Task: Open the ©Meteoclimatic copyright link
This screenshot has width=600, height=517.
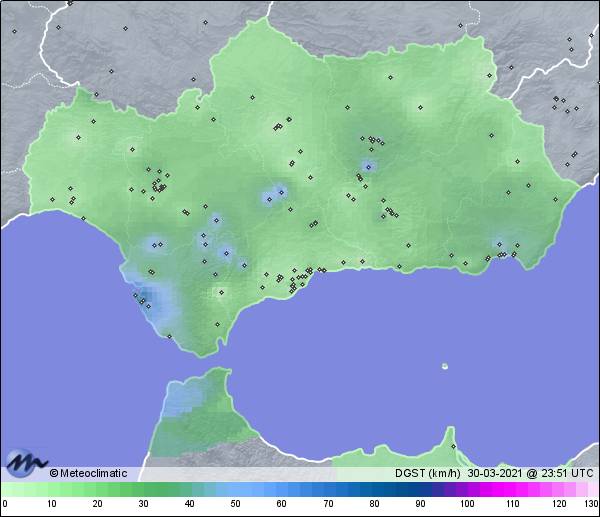Action: tap(88, 473)
